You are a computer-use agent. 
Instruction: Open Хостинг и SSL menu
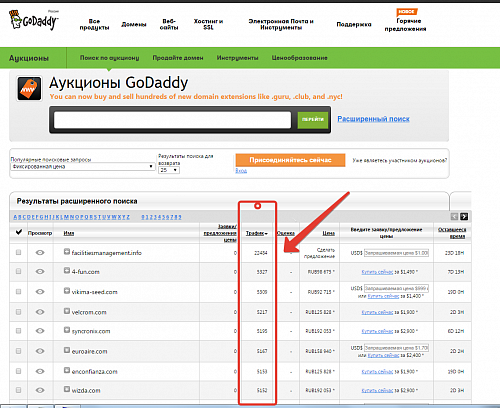pos(208,24)
